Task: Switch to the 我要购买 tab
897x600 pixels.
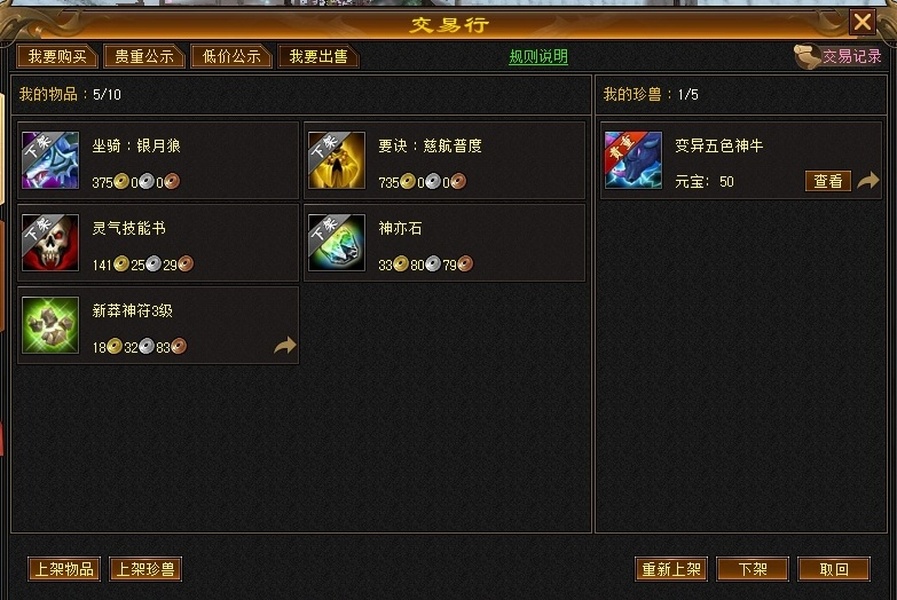Action: [57, 57]
